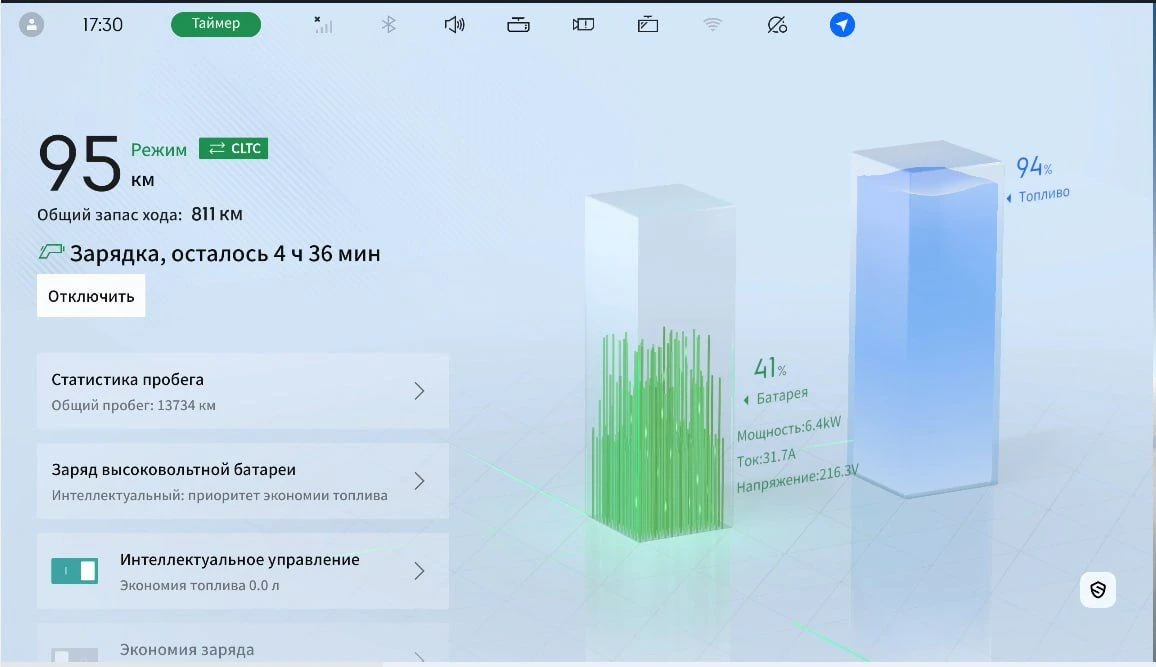Open the user profile avatar
The height and width of the screenshot is (667, 1156).
click(31, 24)
